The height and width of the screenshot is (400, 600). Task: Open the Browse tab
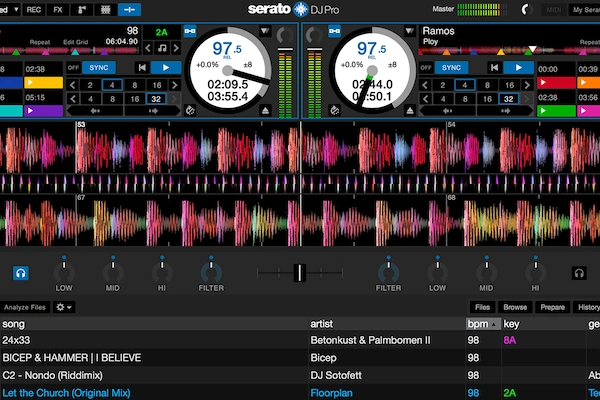pos(515,307)
